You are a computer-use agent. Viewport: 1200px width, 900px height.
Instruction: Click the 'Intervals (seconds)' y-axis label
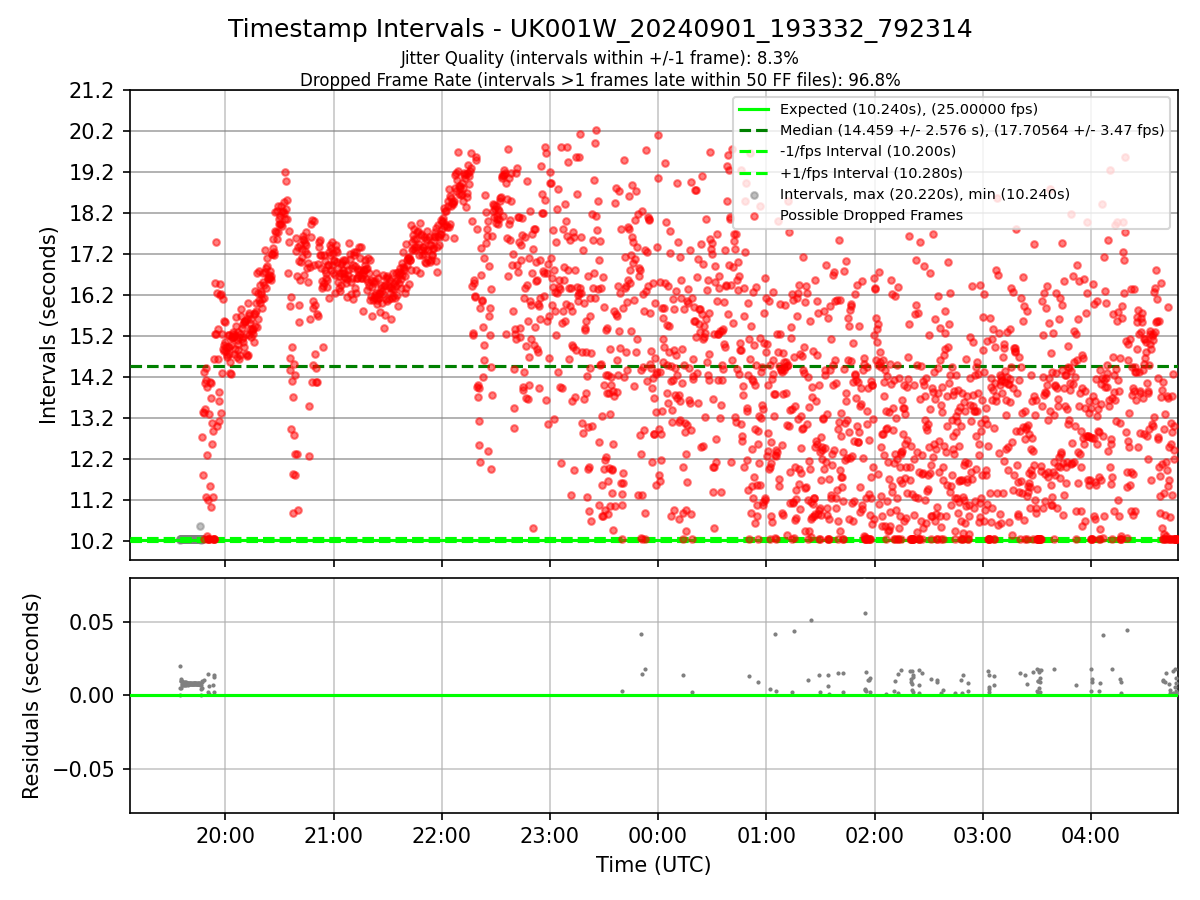coord(48,325)
